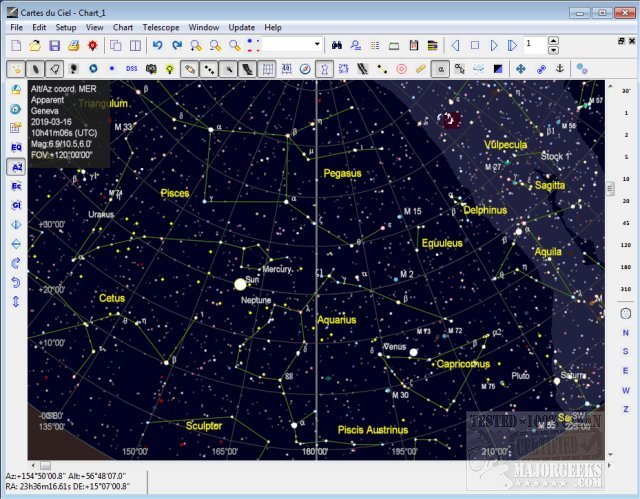Click the Save chart floppy disk icon
Screen dimensions: 640x499
point(56,46)
